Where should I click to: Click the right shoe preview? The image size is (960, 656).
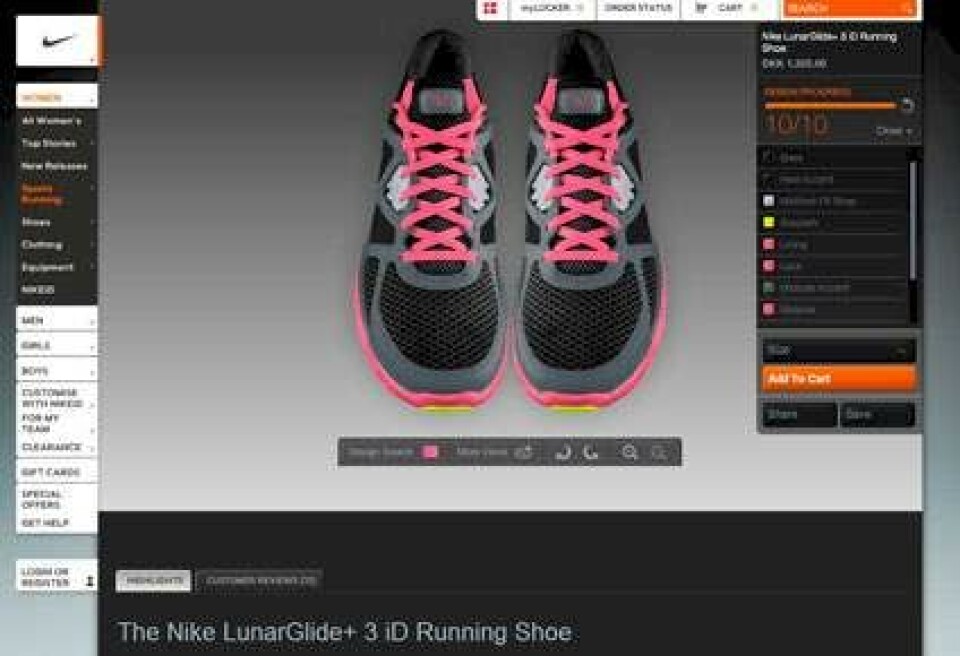[589, 221]
